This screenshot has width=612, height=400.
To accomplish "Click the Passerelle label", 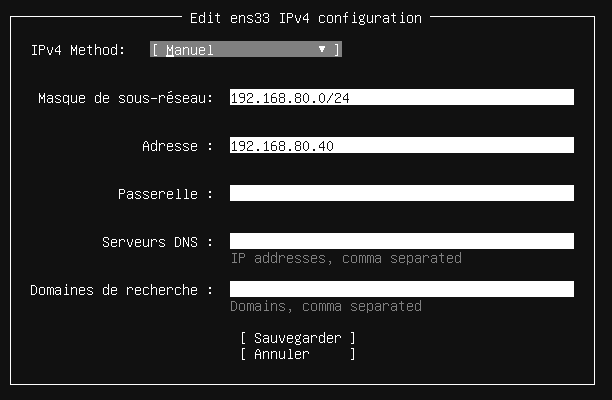I will [165, 193].
